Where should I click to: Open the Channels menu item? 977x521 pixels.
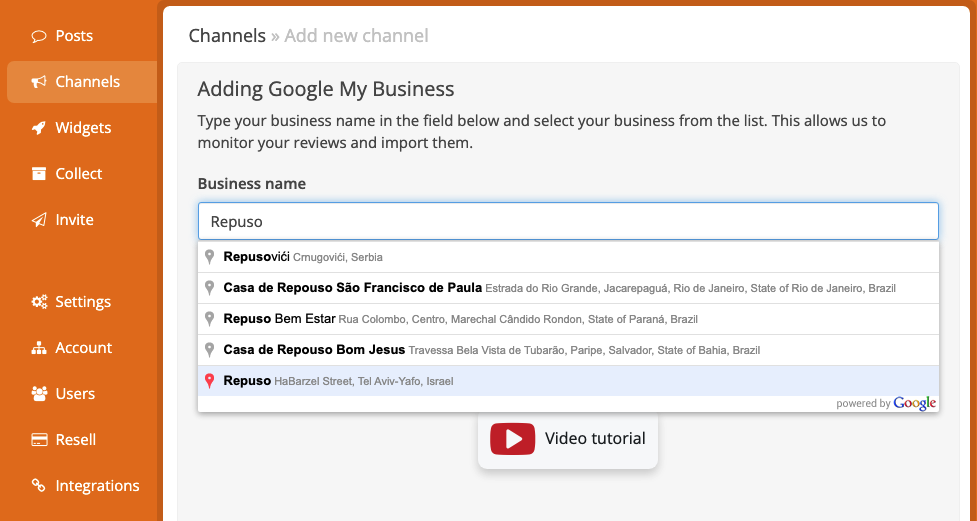pyautogui.click(x=82, y=82)
